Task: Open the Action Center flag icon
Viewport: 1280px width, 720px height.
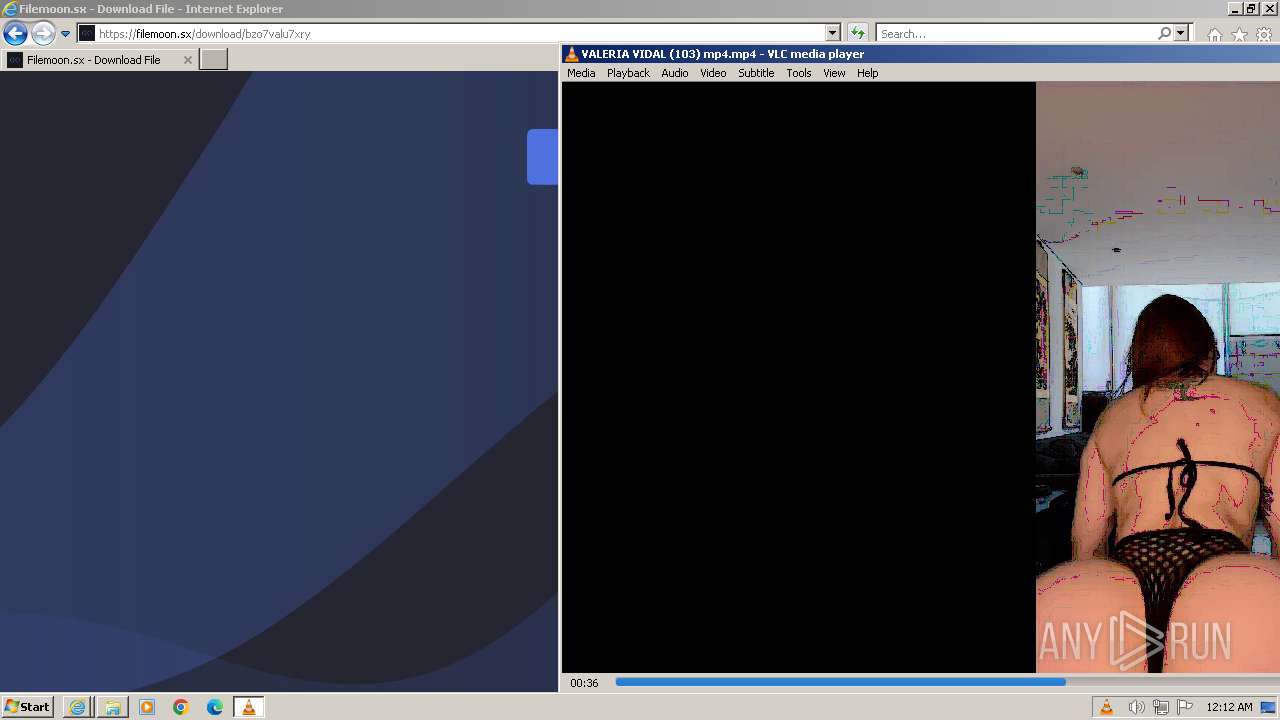Action: (x=1185, y=707)
